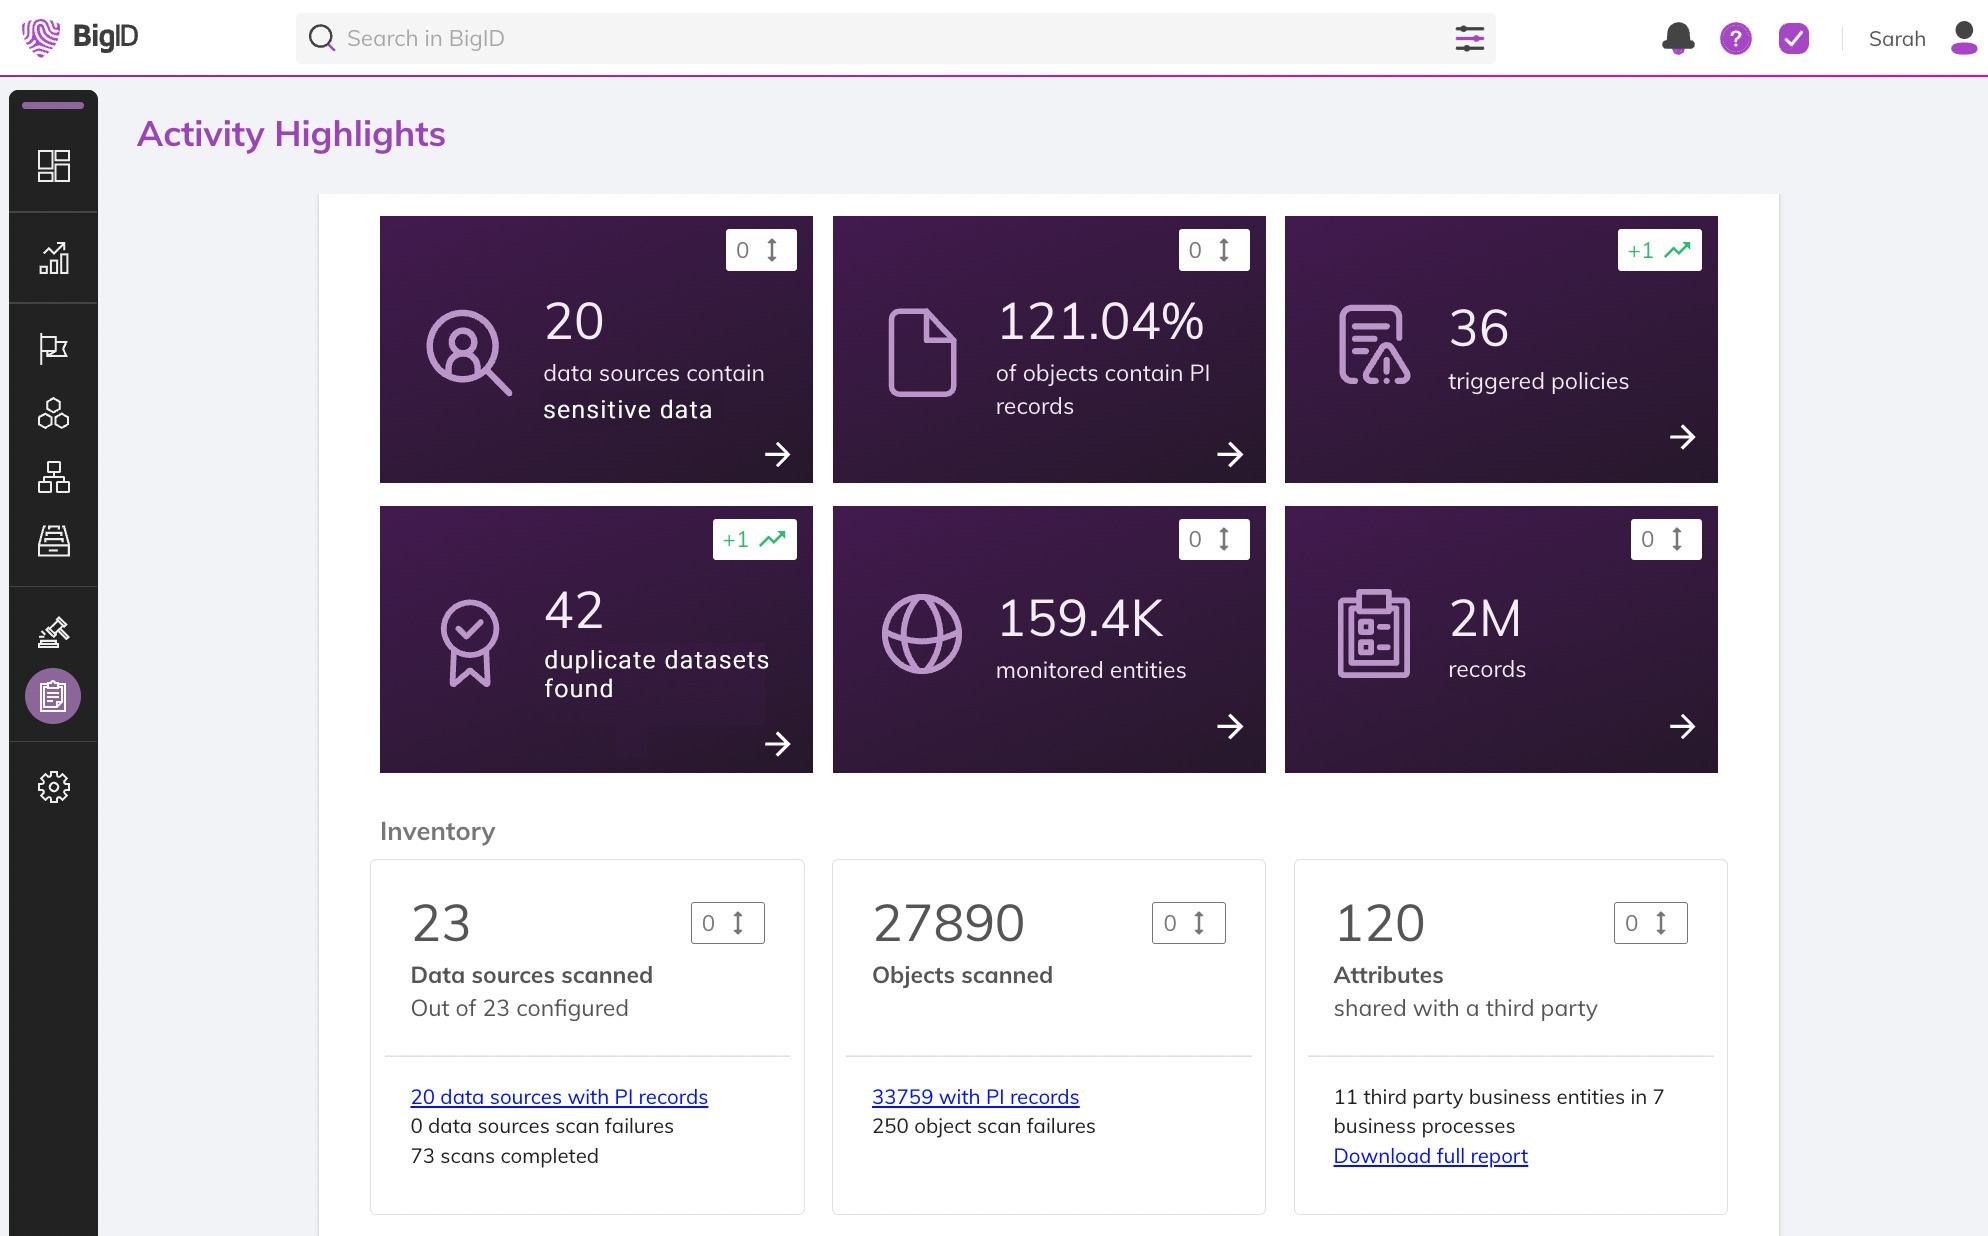
Task: Click the 0 change stepper on Data sources scanned card
Action: (x=727, y=923)
